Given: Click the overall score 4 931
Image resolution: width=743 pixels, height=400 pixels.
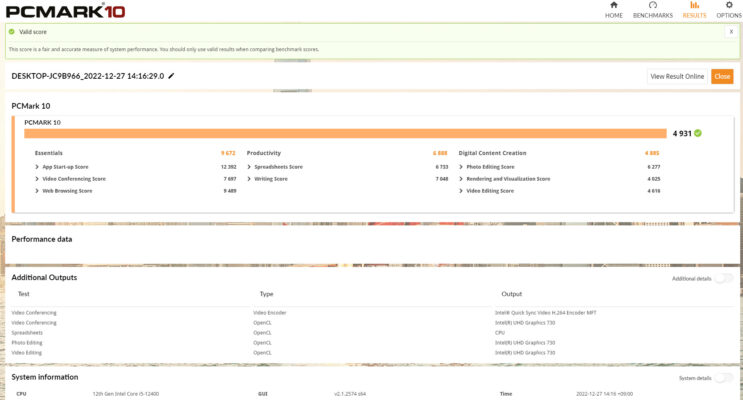Looking at the screenshot, I should 682,134.
